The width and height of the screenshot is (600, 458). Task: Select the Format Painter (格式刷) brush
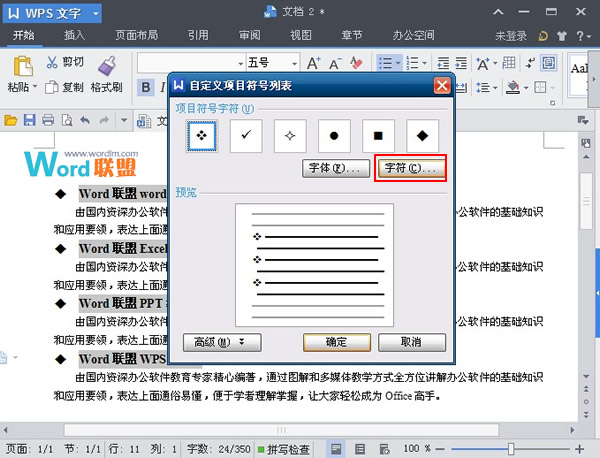point(107,65)
